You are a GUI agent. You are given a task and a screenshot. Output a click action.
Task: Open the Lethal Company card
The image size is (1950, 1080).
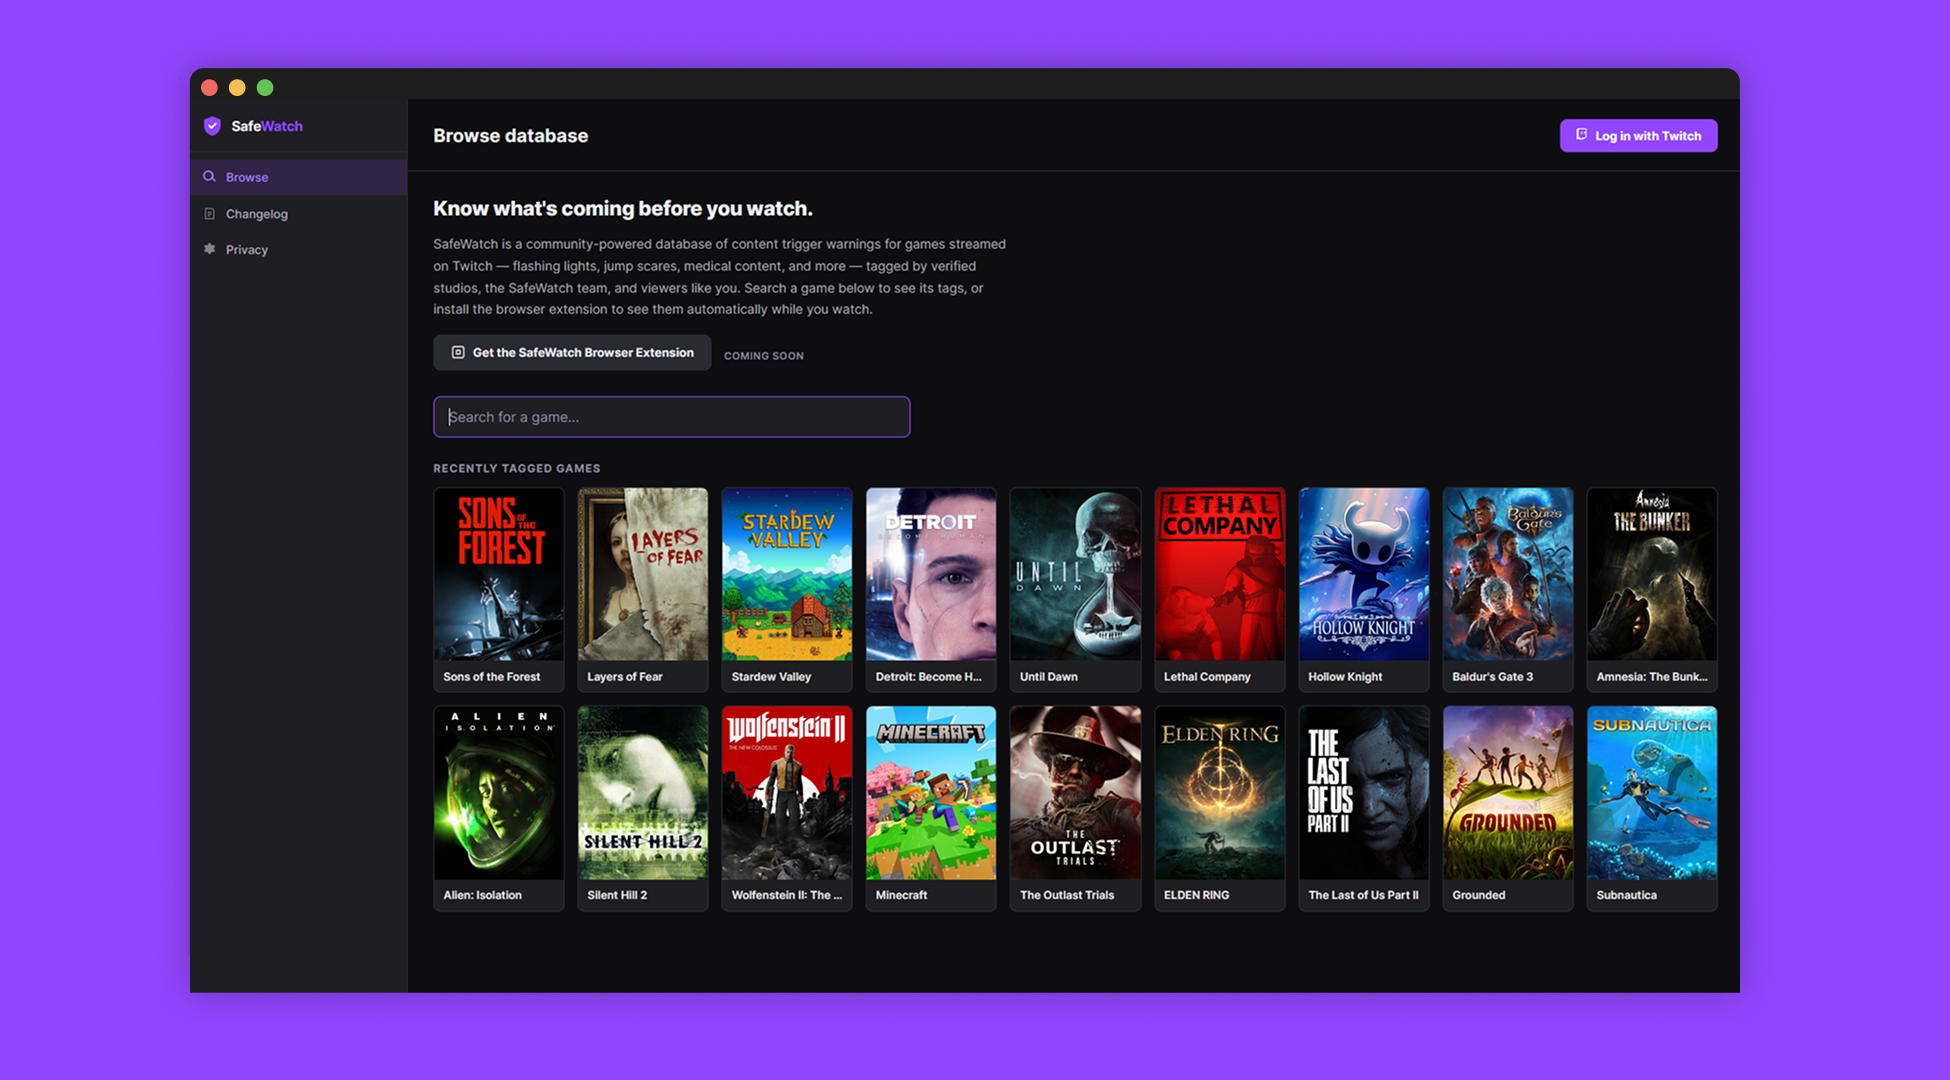click(1219, 589)
